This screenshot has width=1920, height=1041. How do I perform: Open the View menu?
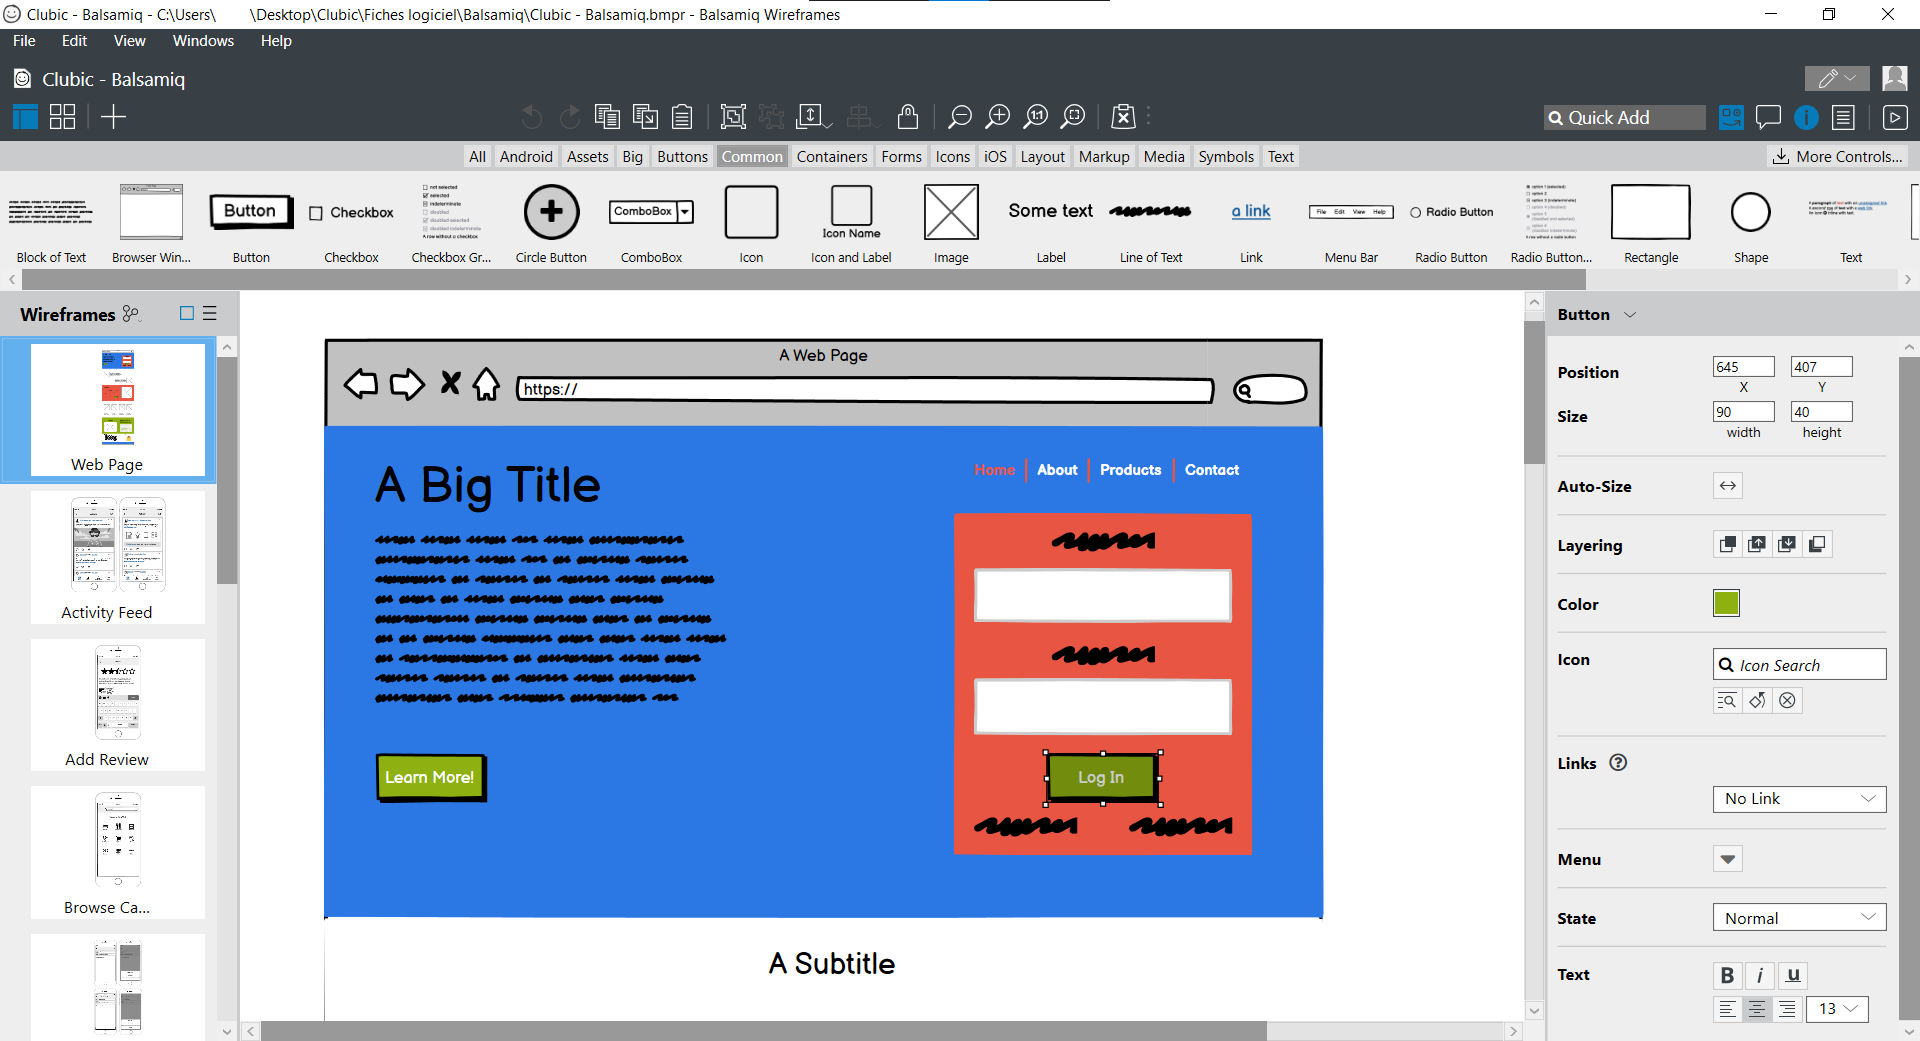tap(129, 41)
